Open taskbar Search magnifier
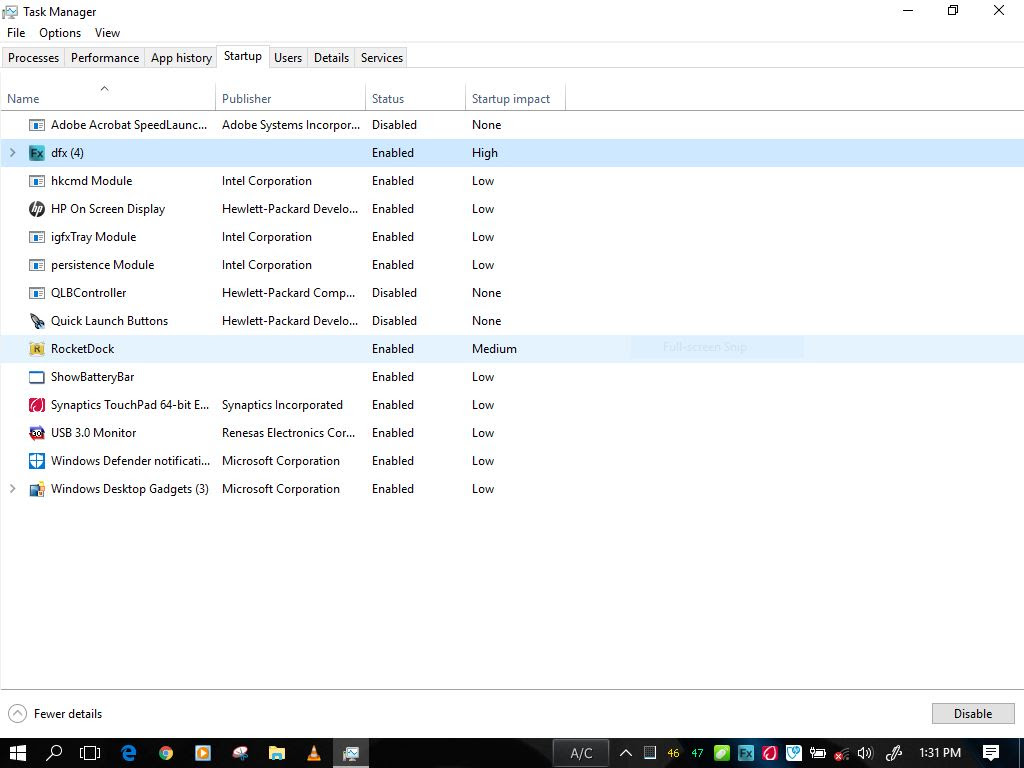 pyautogui.click(x=54, y=753)
